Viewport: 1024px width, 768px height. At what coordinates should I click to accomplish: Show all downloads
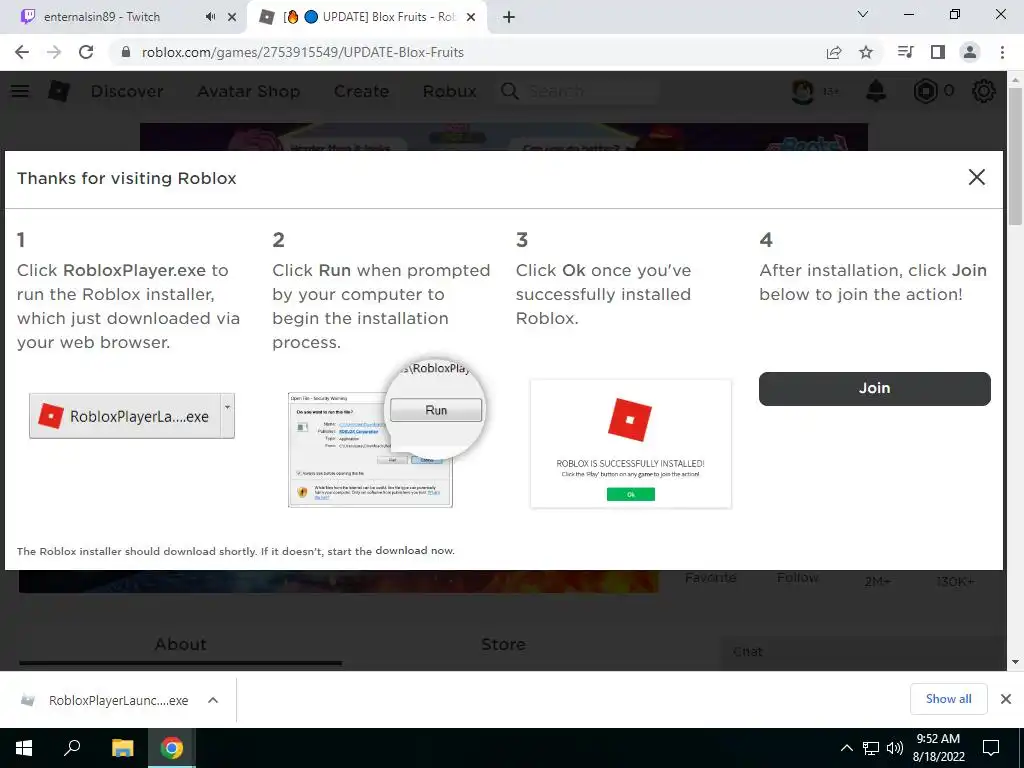[948, 699]
